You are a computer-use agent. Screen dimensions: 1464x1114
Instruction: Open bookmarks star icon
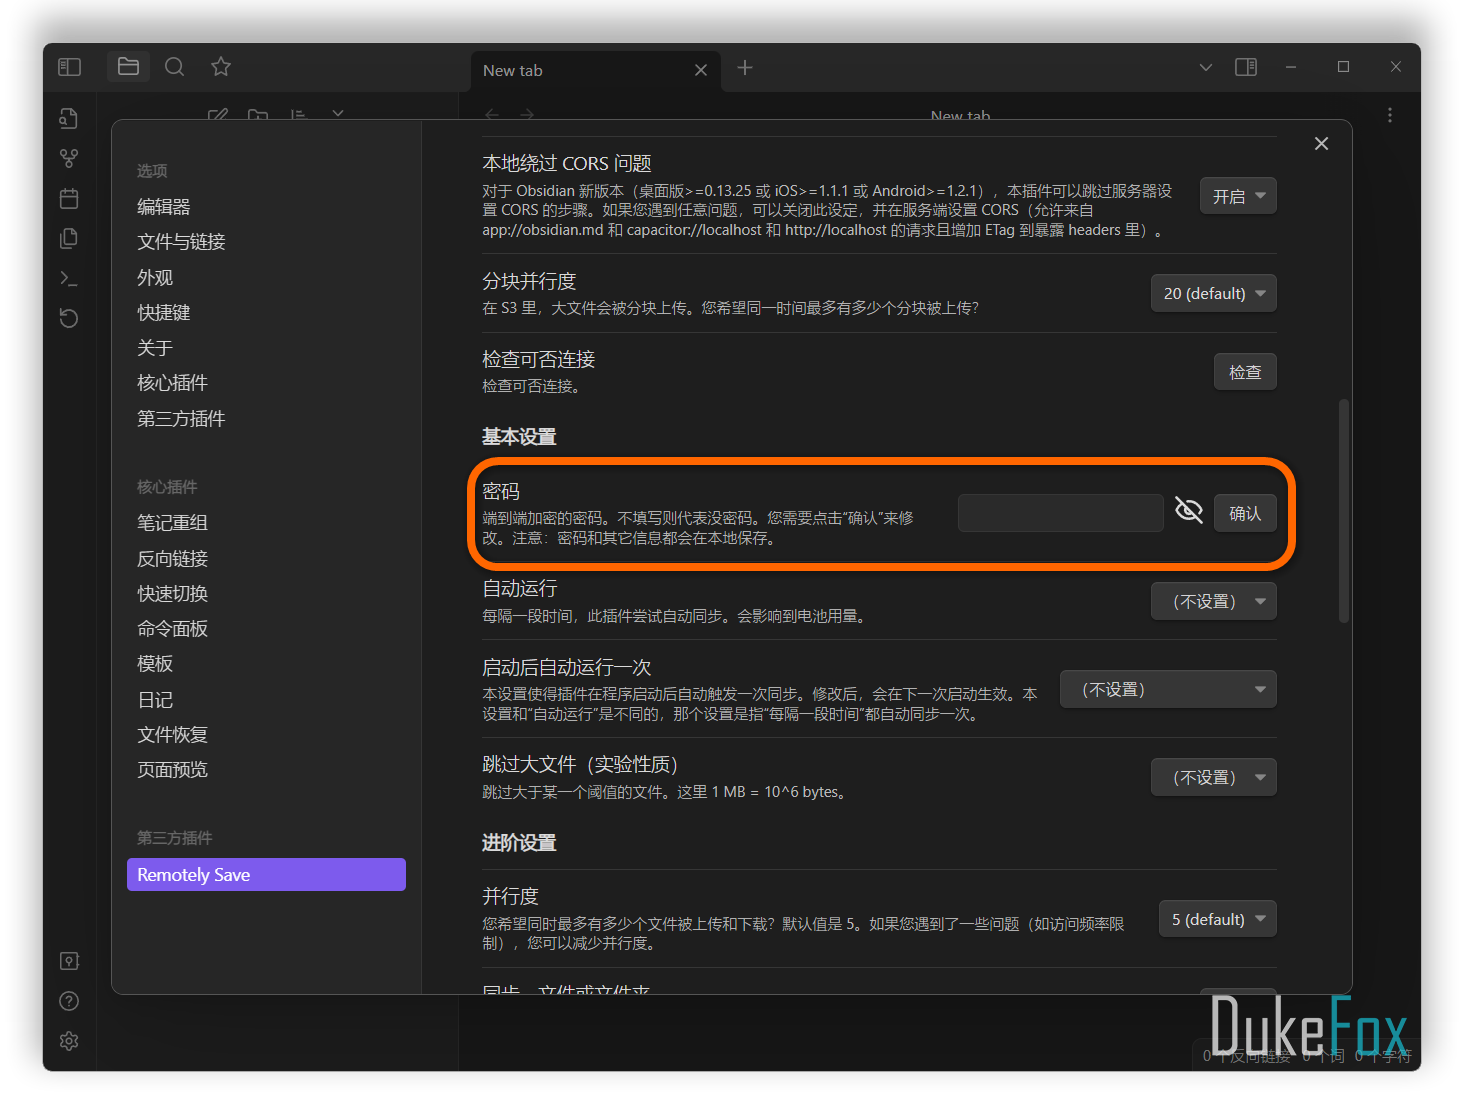point(221,67)
